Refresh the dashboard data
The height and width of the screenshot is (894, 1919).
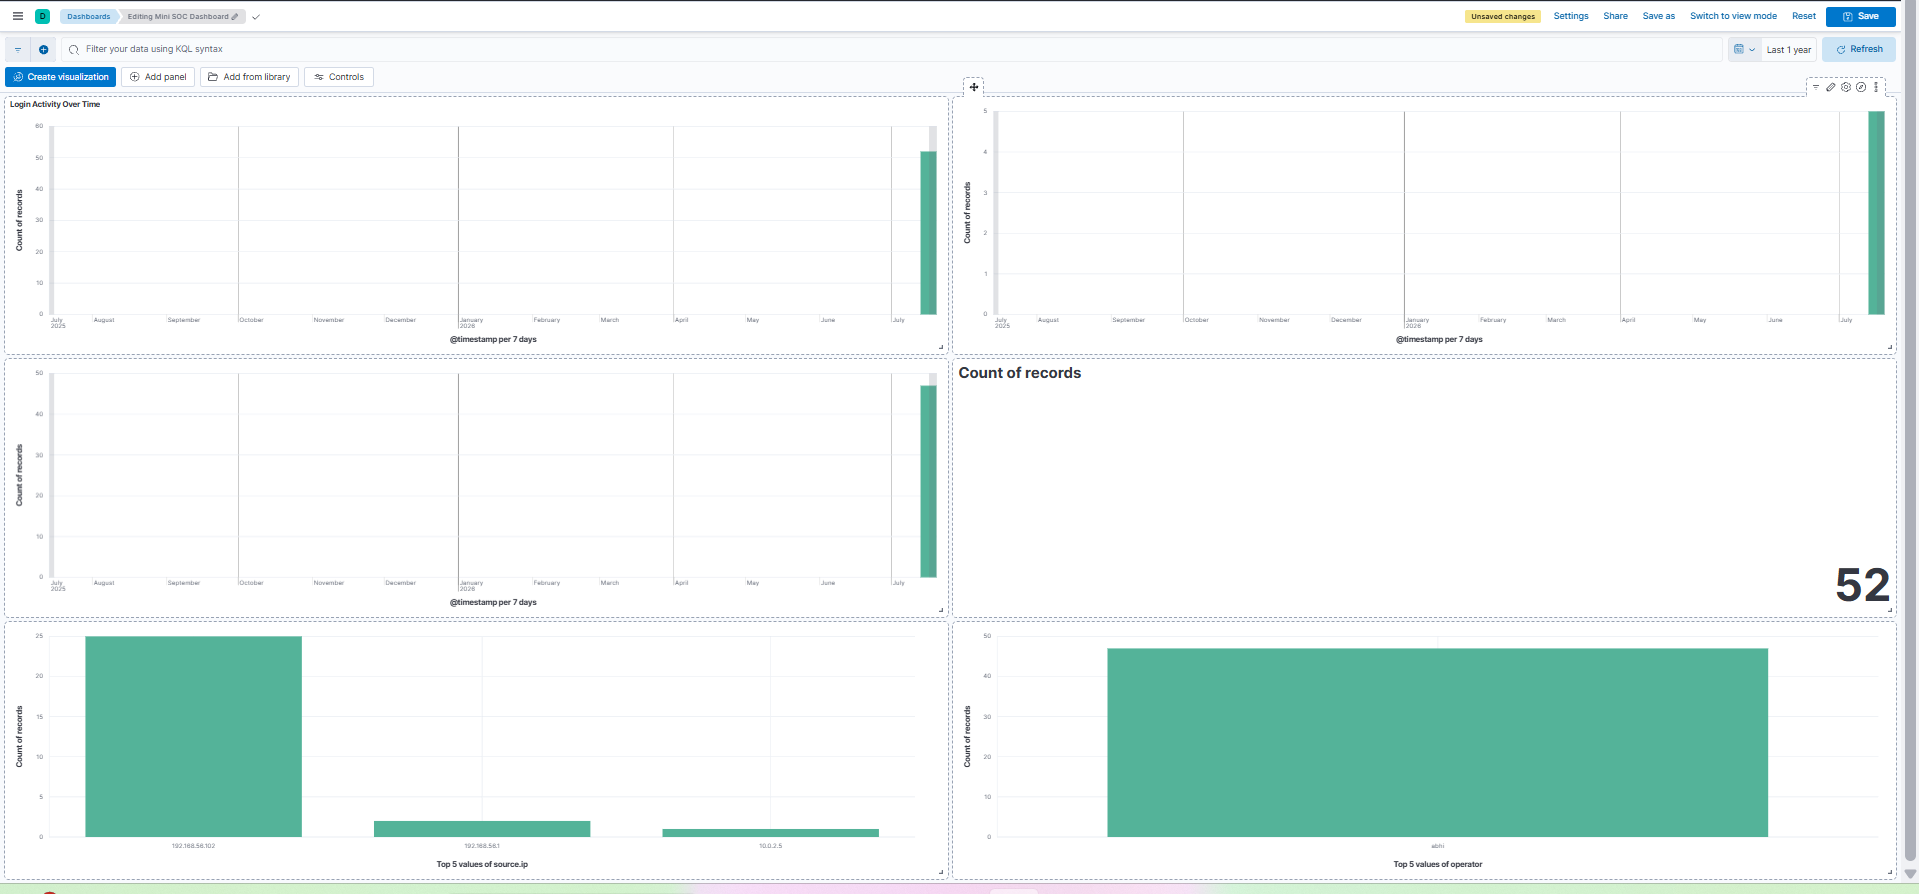(1859, 49)
